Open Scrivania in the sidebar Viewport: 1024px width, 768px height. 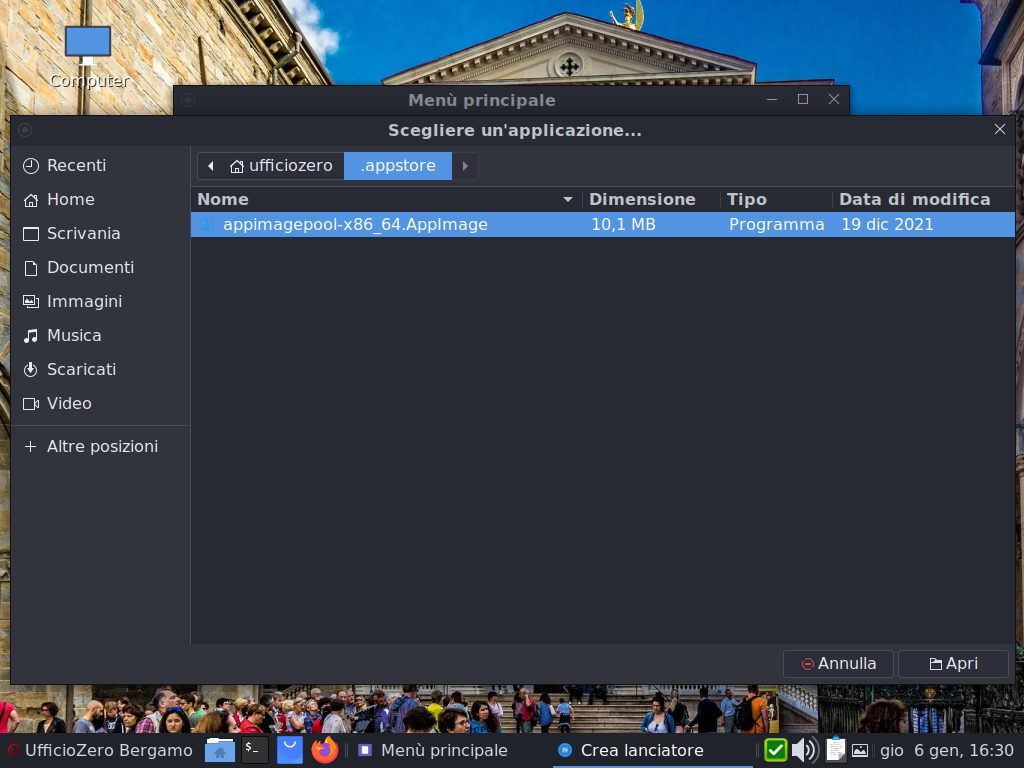(x=83, y=234)
